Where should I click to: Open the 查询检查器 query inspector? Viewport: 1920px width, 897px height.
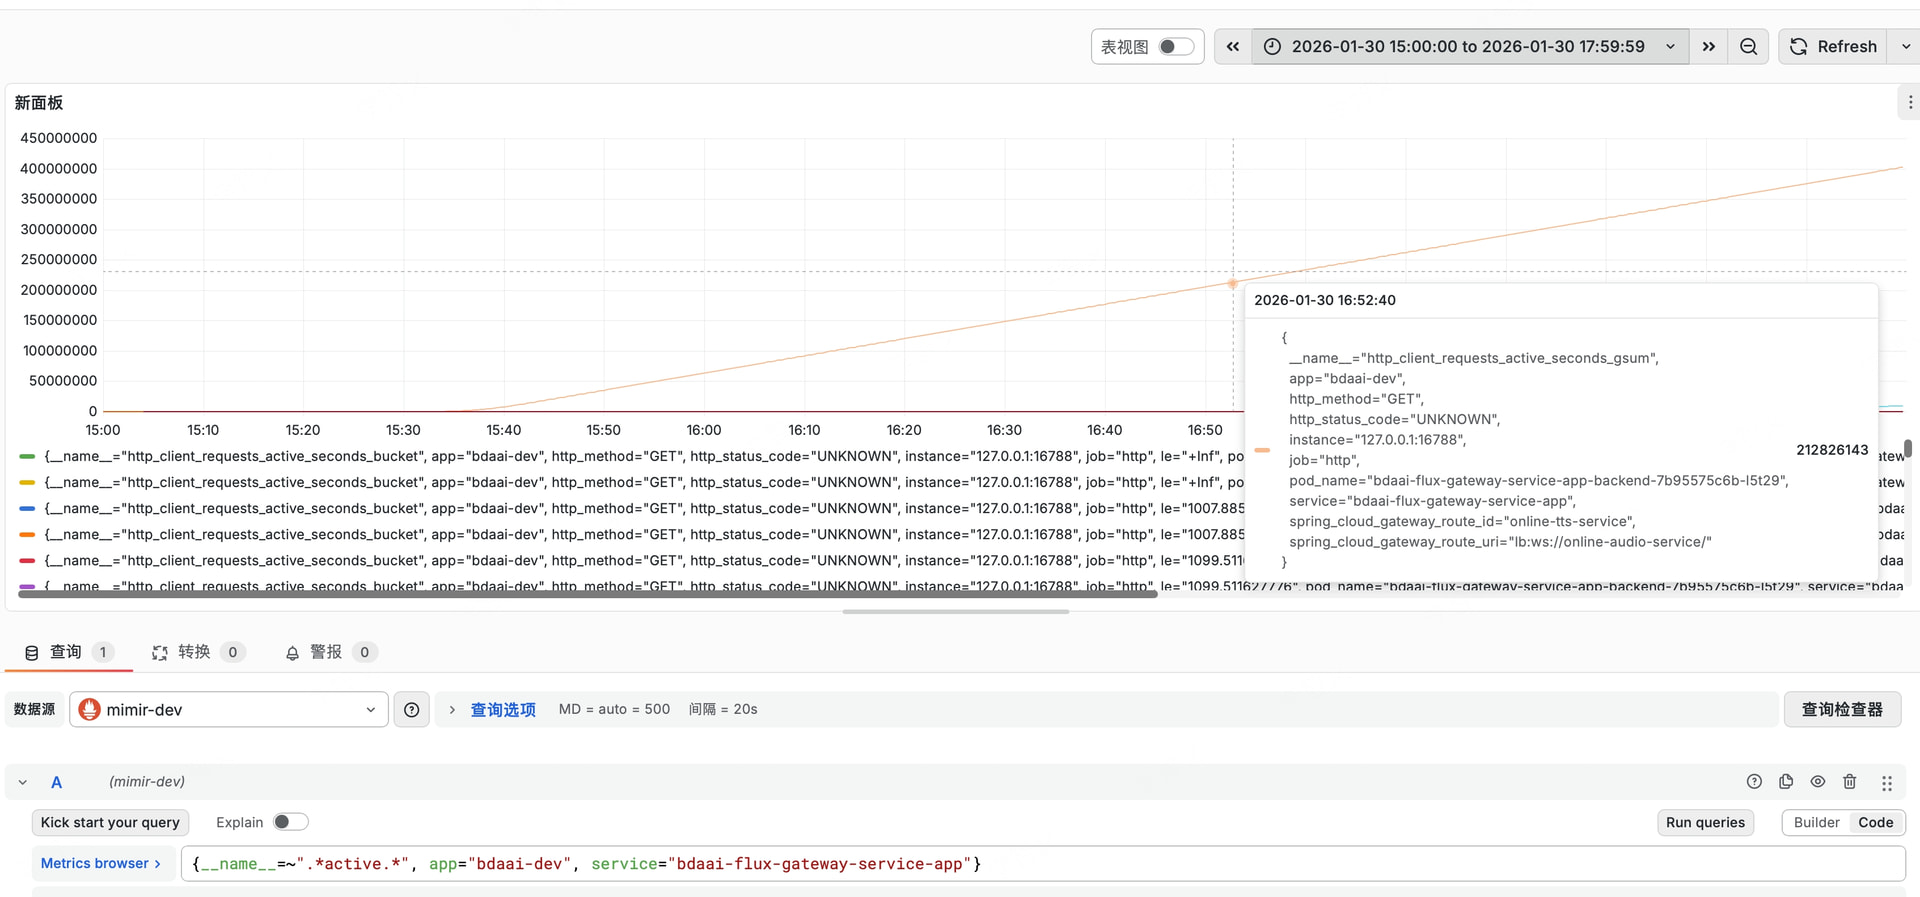pos(1842,709)
